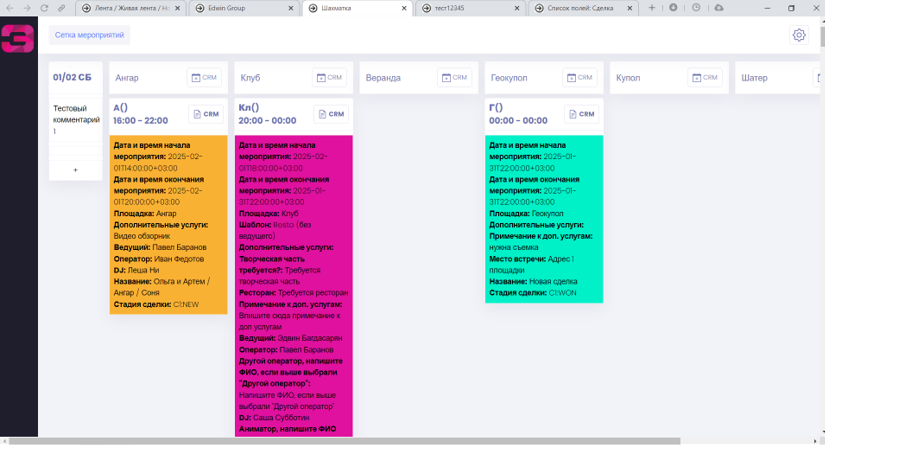The width and height of the screenshot is (922, 459).
Task: Open the settings gear icon
Action: pos(799,35)
